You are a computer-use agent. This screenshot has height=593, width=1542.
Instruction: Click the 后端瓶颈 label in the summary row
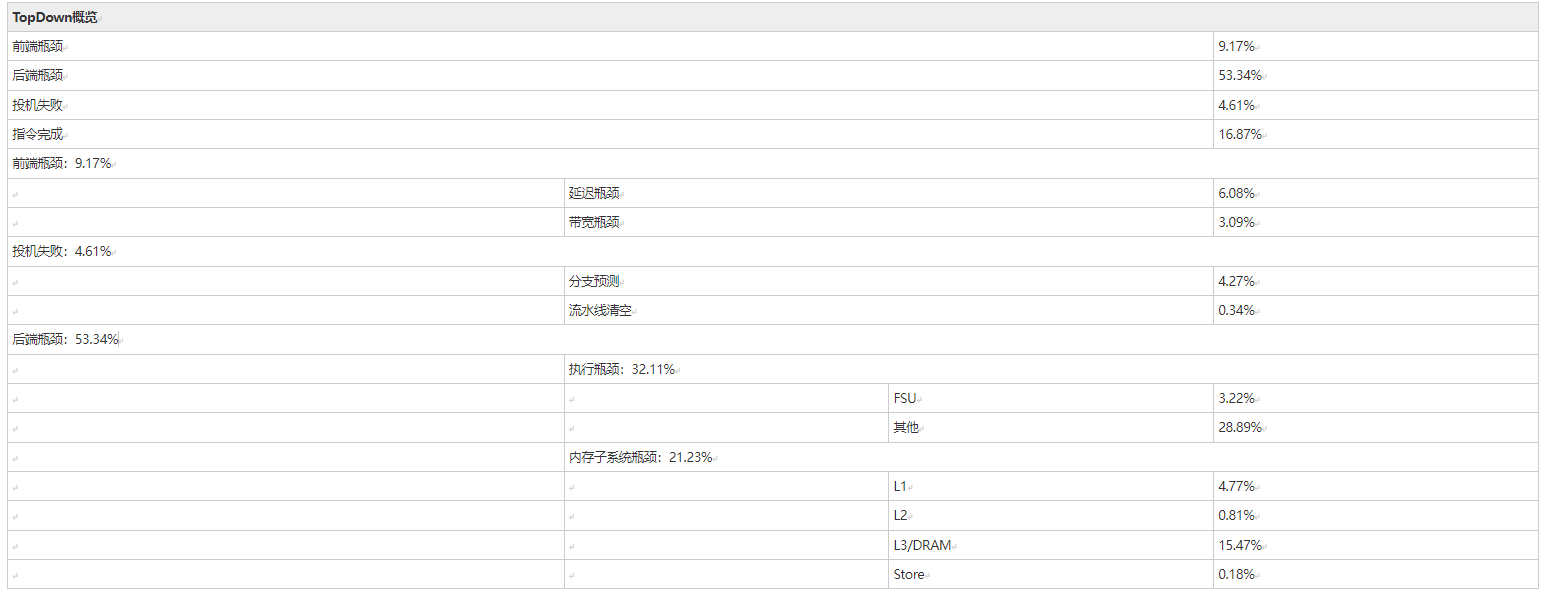[37, 76]
